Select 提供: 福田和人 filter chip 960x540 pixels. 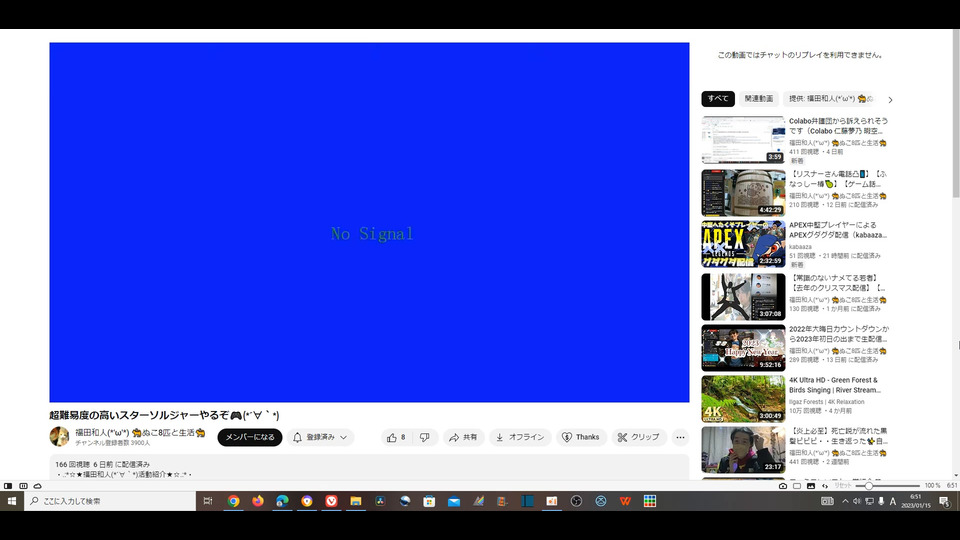tap(830, 99)
